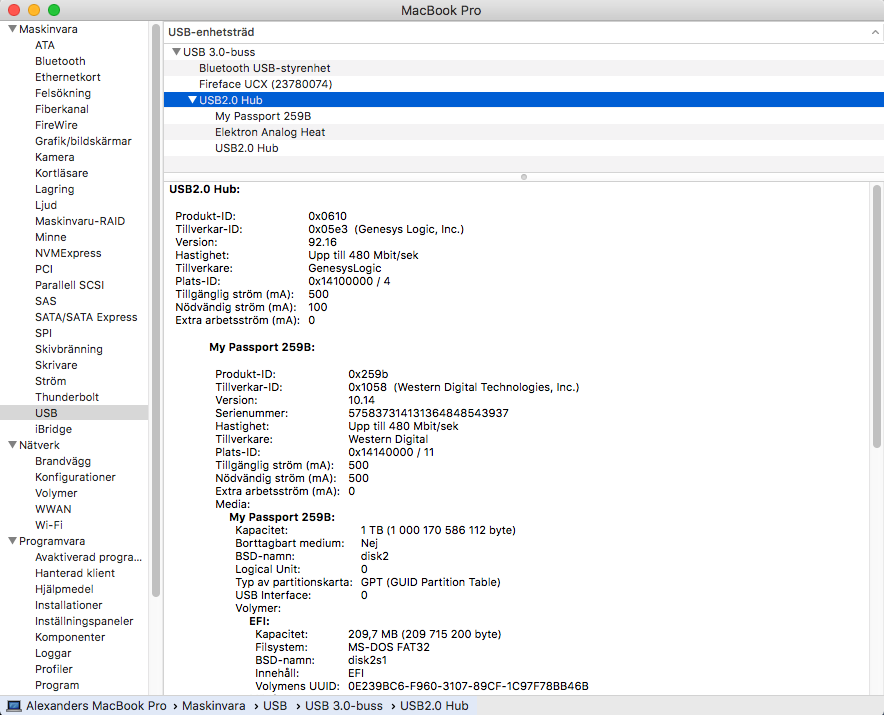The width and height of the screenshot is (884, 715).
Task: Select Brandvägg under Nätverk
Action: pyautogui.click(x=63, y=461)
